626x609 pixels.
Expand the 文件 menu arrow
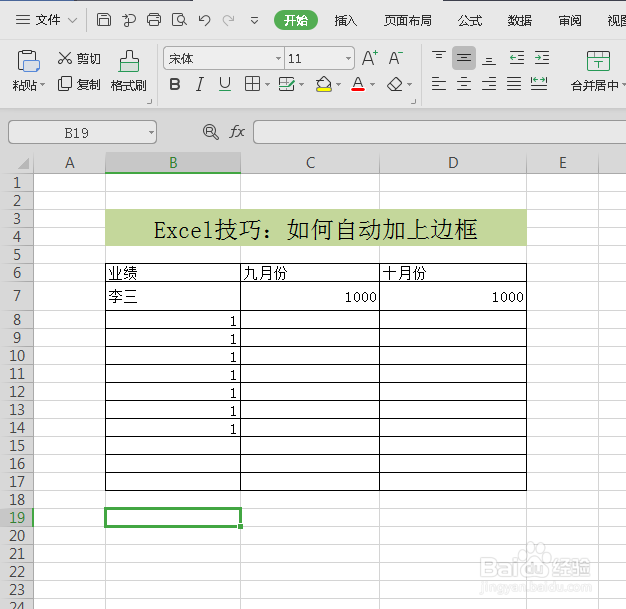(72, 20)
